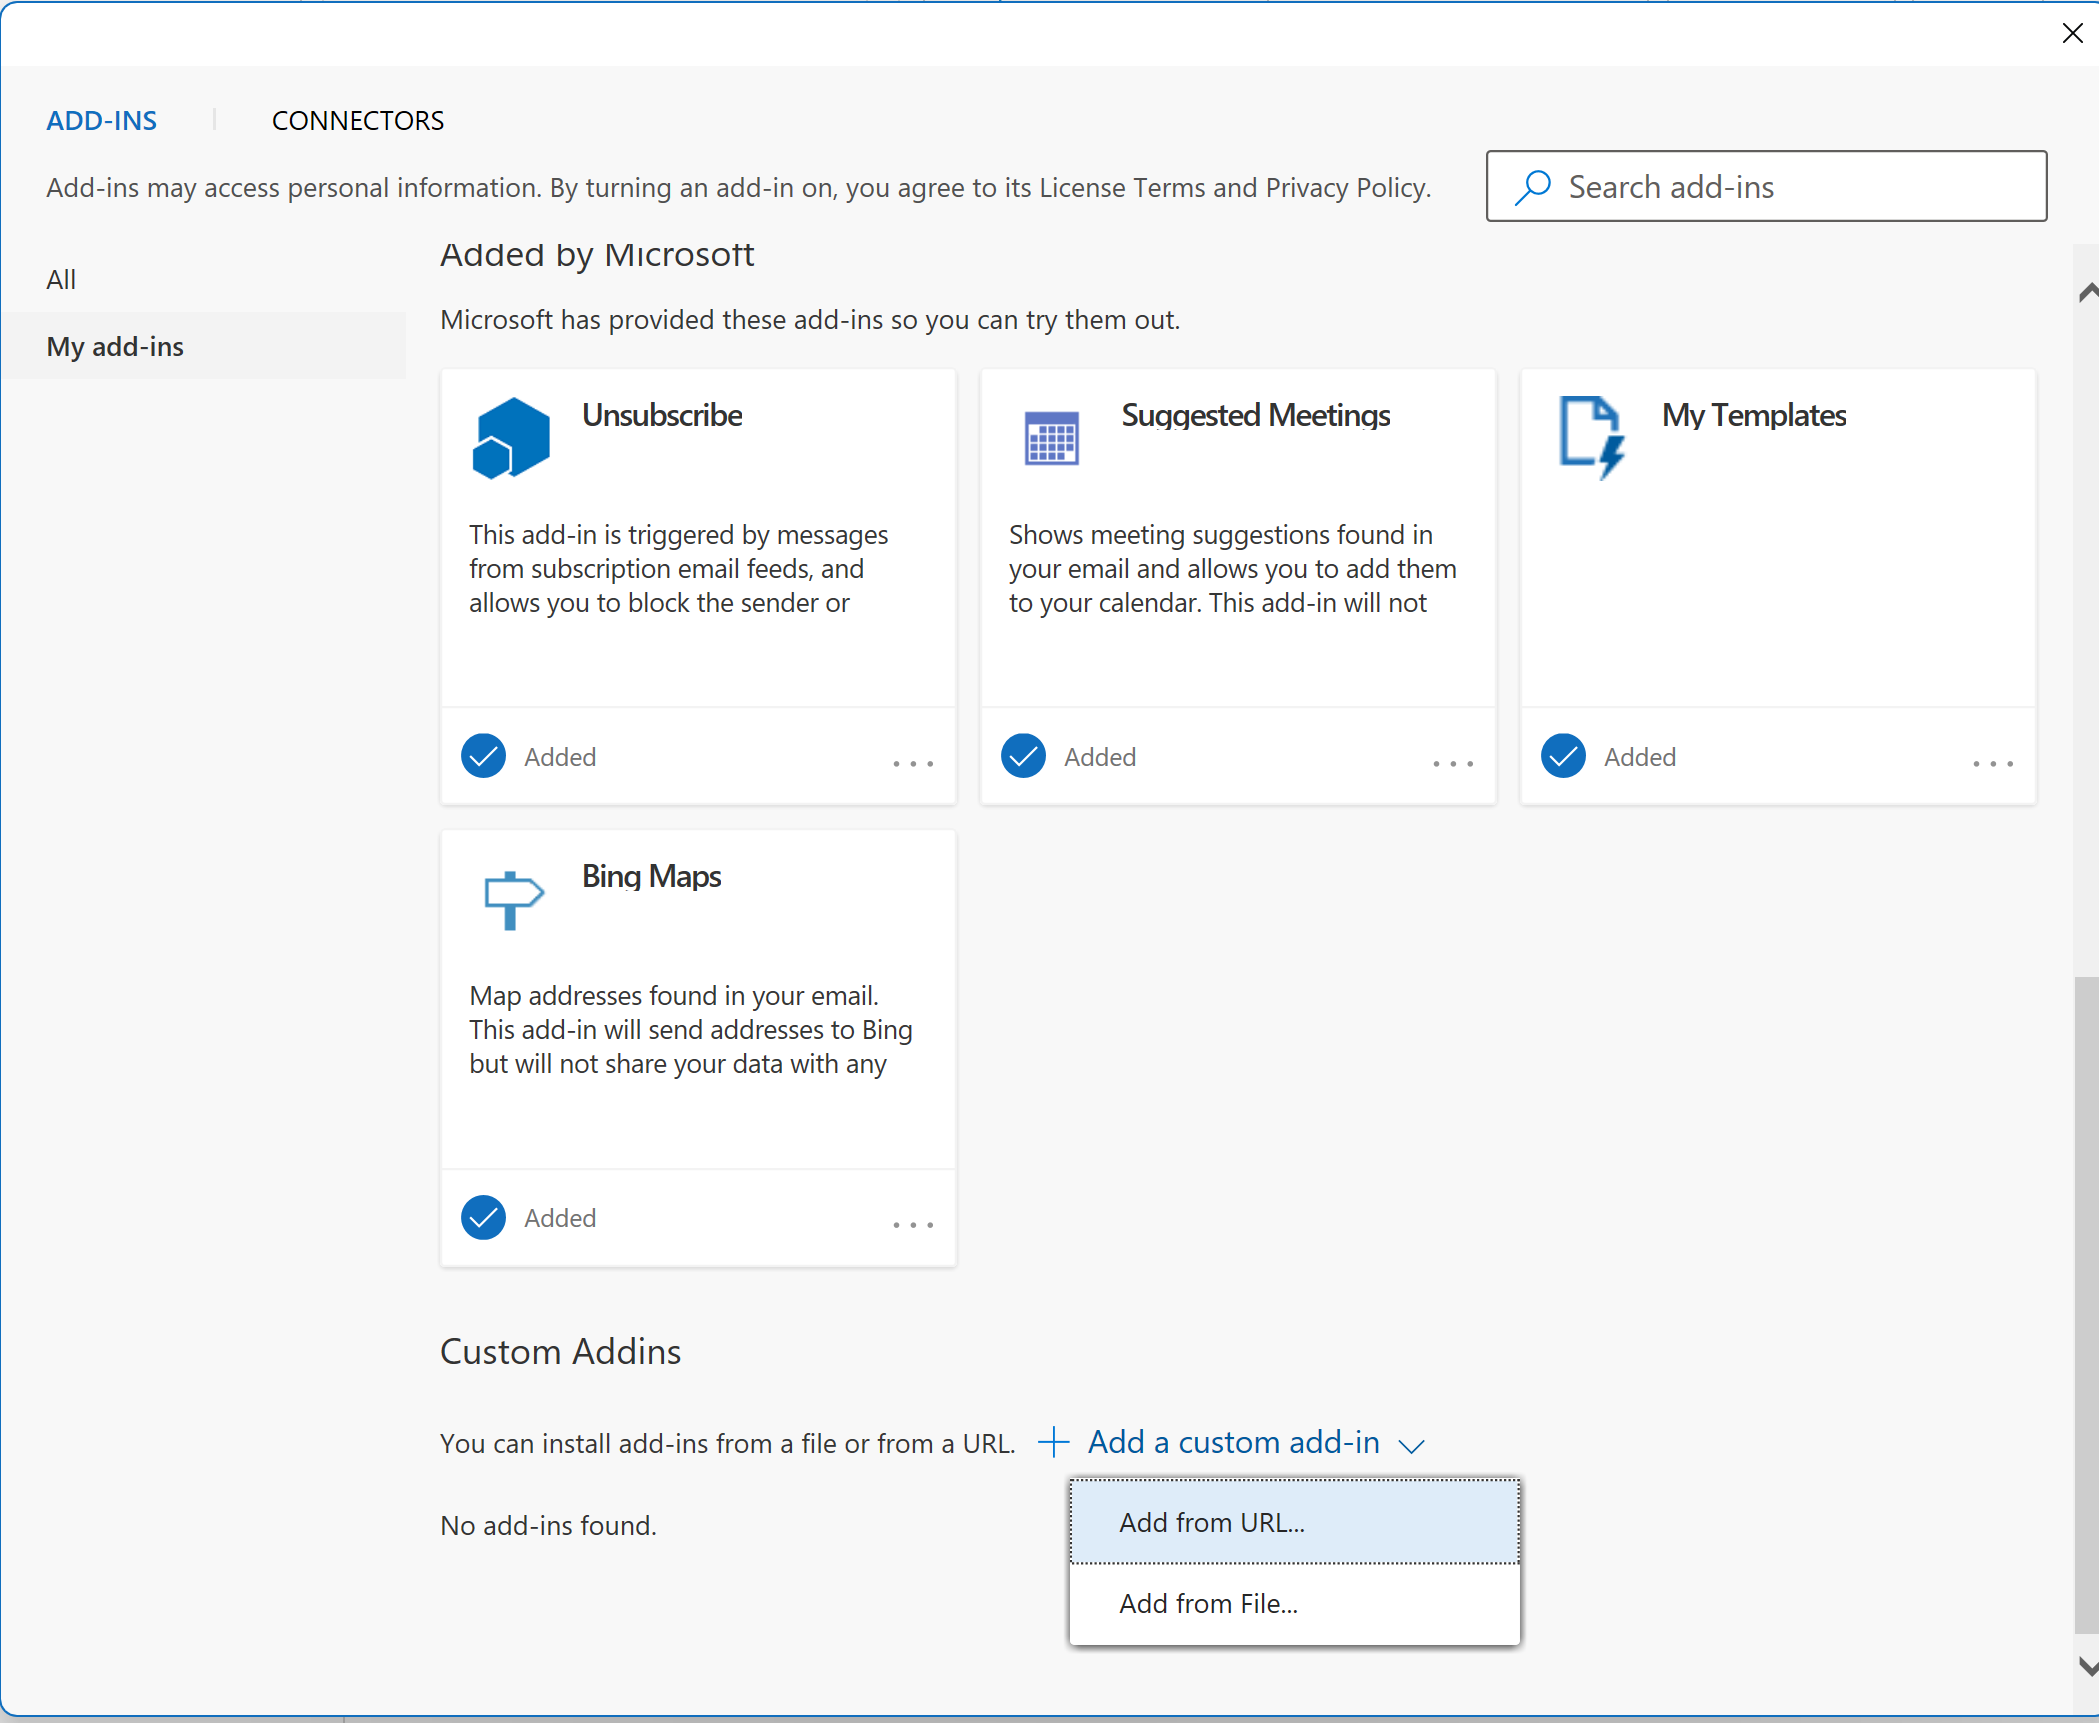Collapse the Add a custom add-in chevron
Screen dimensions: 2099x1723
click(1411, 1446)
